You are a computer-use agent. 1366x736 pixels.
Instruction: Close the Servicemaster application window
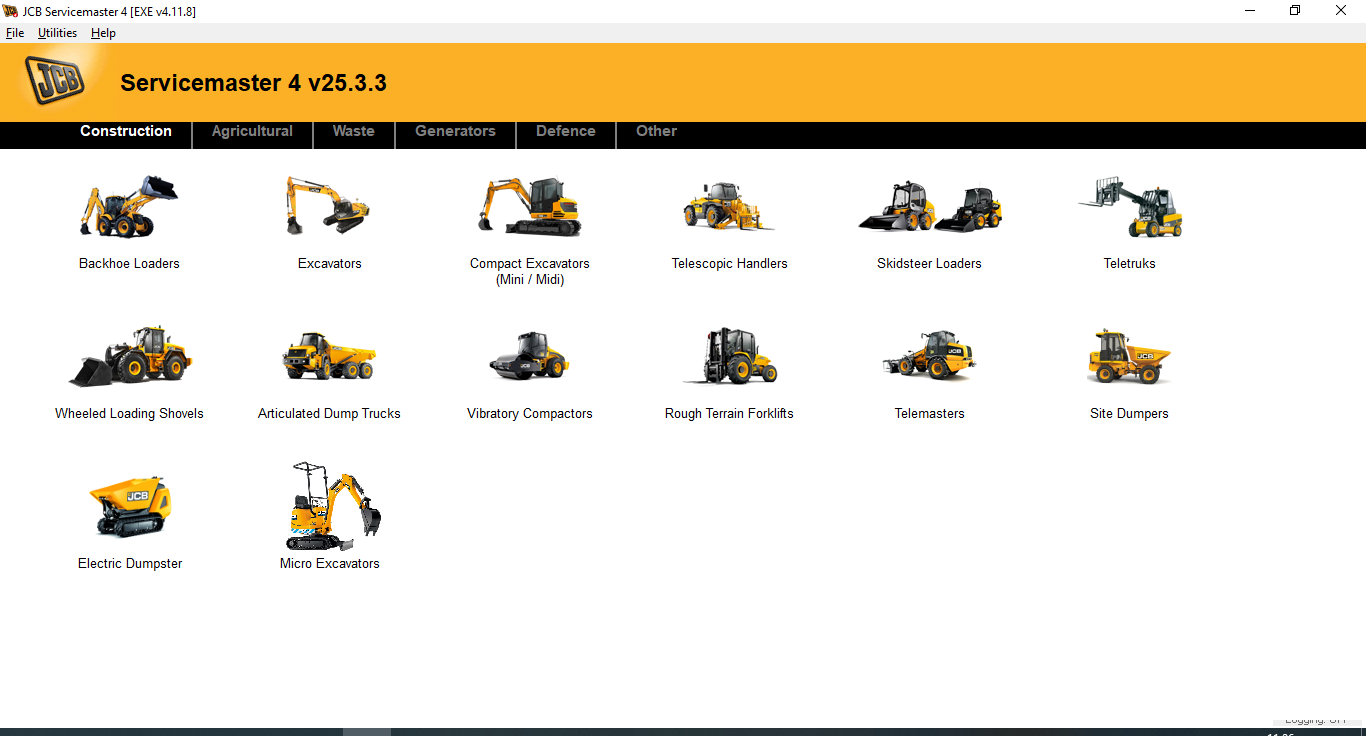coord(1341,11)
